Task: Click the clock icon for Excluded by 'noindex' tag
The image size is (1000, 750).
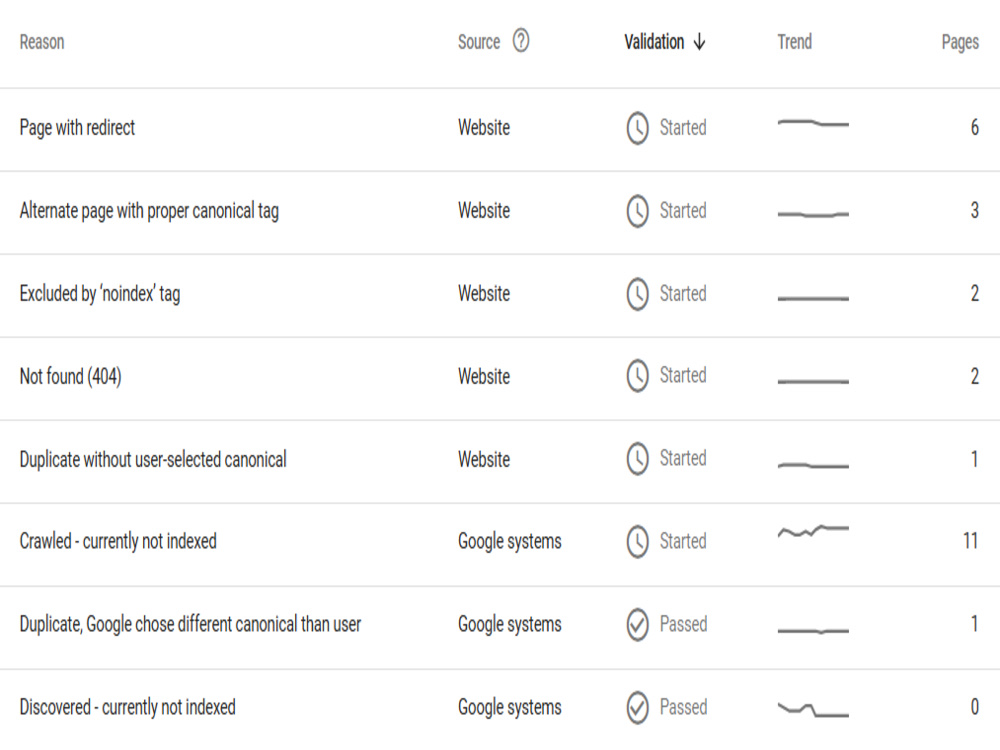Action: 637,293
